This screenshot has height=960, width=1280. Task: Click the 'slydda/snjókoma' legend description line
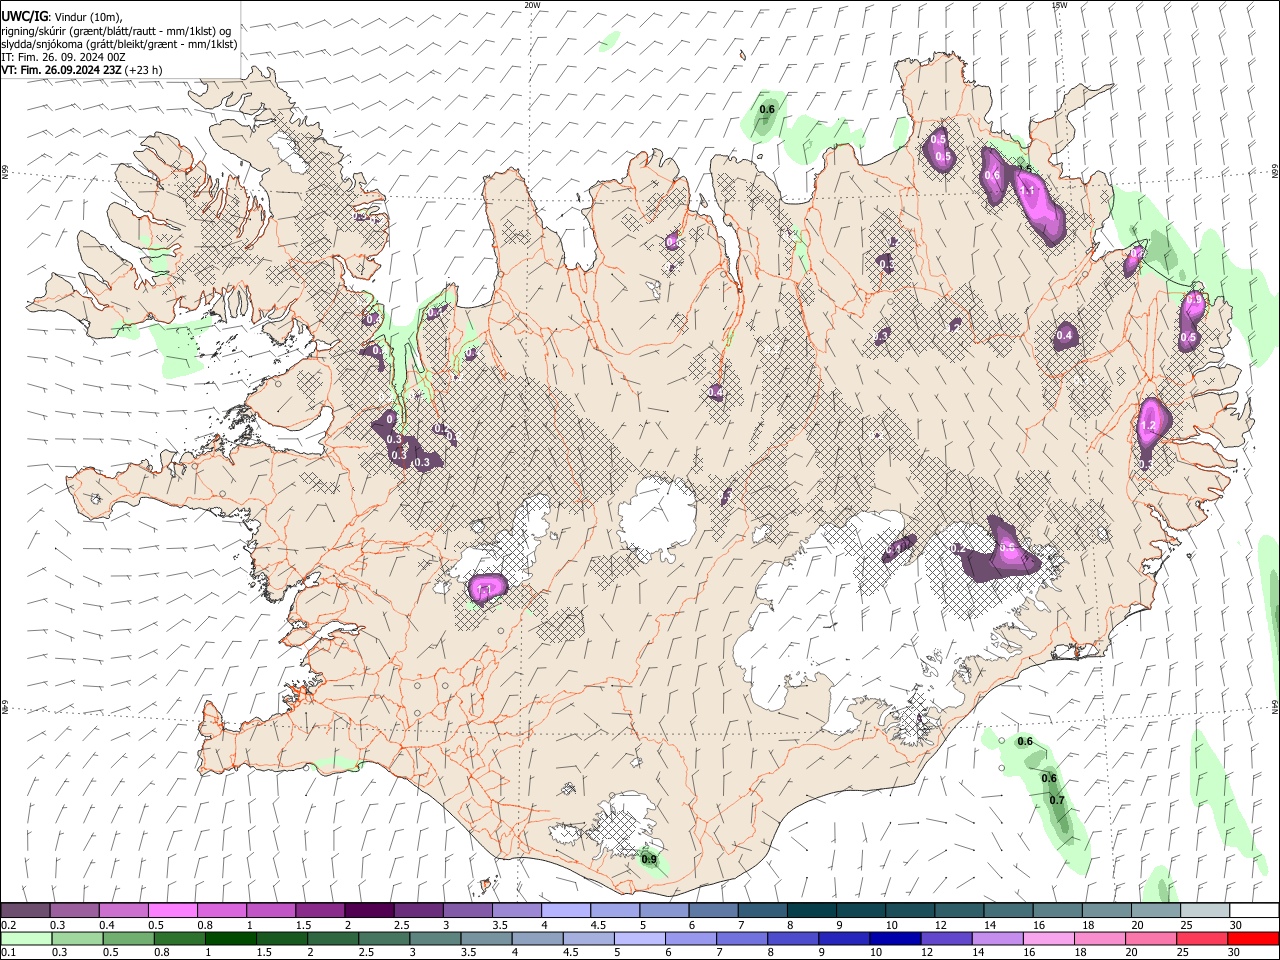click(119, 44)
